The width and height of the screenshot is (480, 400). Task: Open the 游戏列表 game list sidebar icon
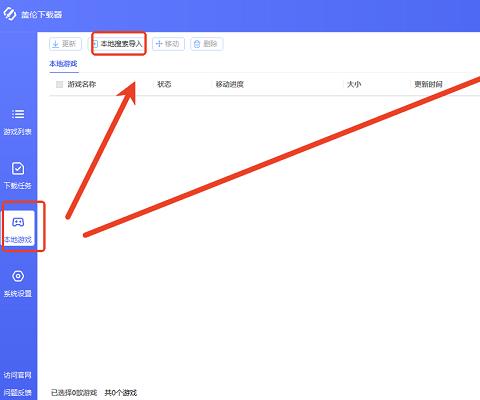(18, 114)
